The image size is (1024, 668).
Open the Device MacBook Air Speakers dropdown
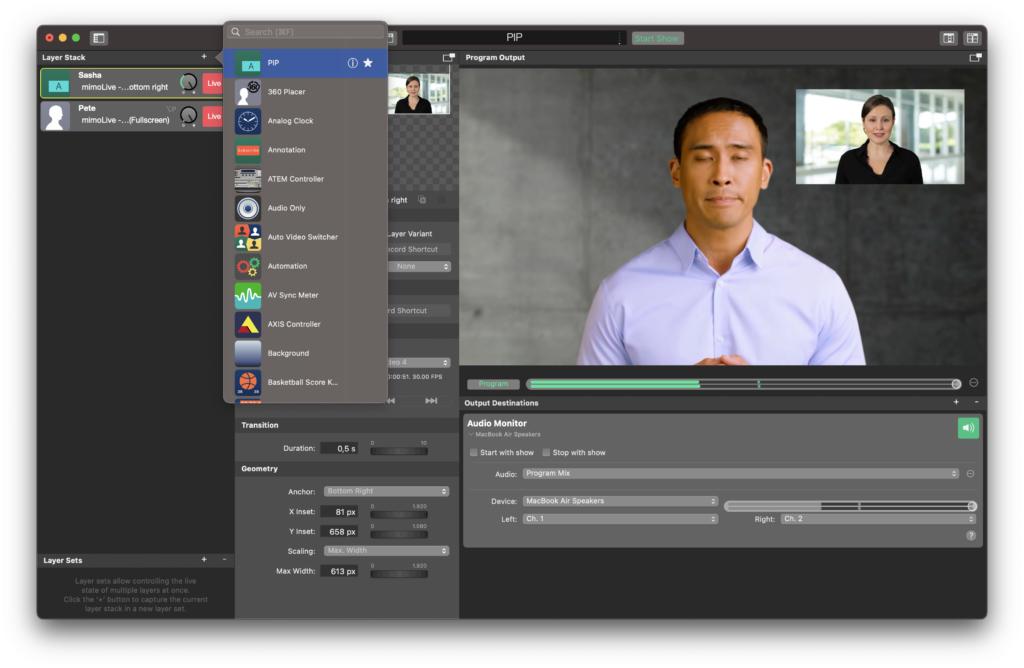tap(620, 501)
